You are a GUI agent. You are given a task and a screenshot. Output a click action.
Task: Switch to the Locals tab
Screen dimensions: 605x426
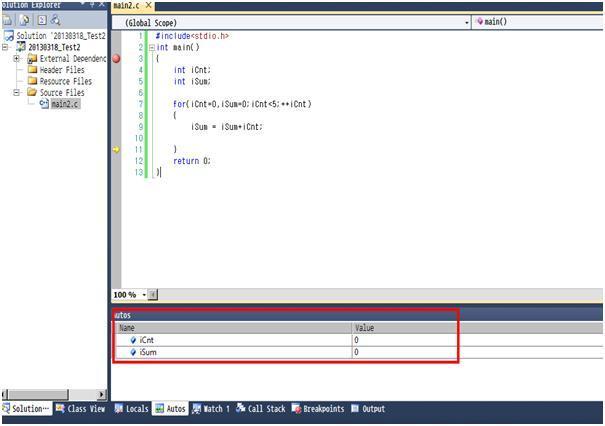pos(132,409)
